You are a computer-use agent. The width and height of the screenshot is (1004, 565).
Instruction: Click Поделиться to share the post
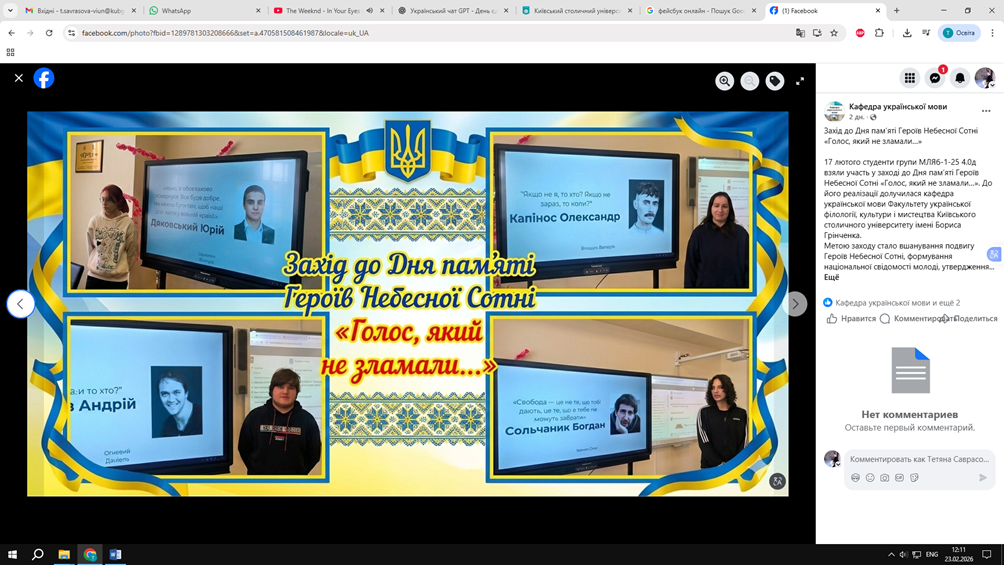tap(970, 318)
